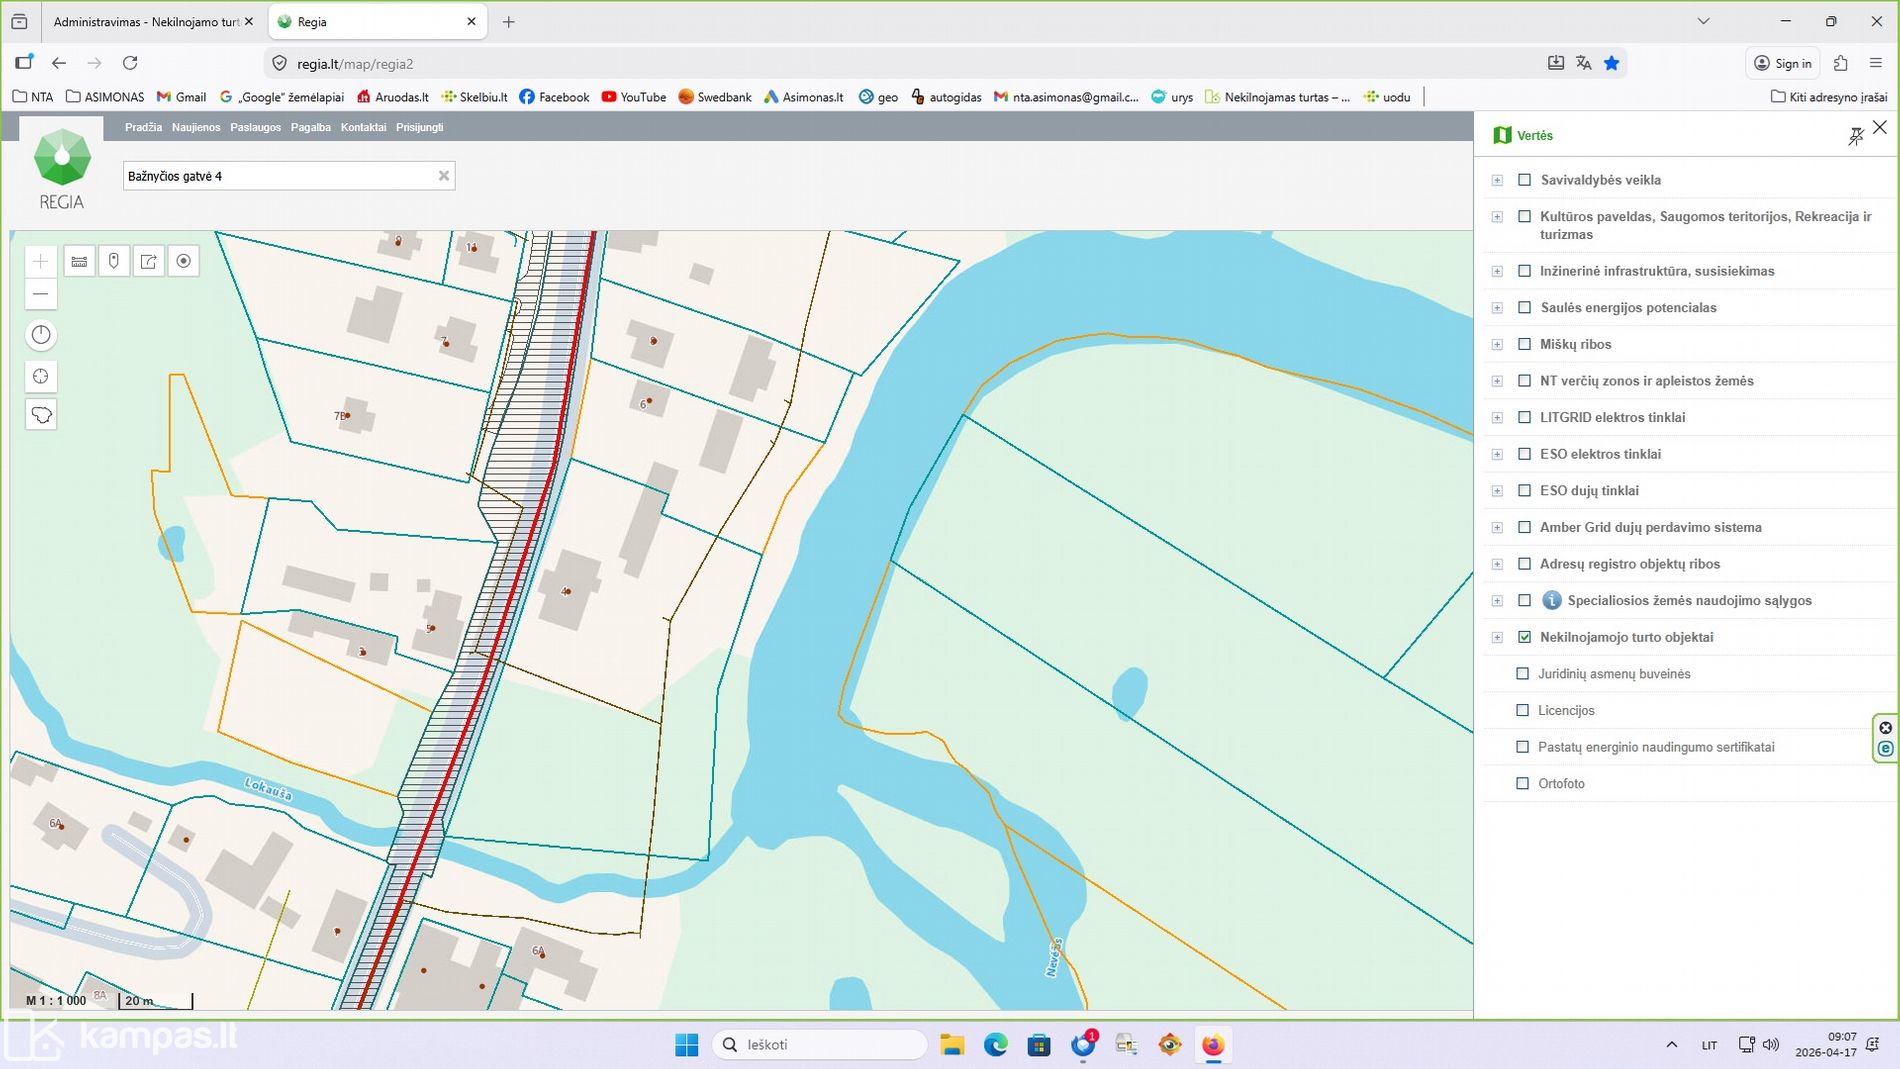Viewport: 1900px width, 1069px height.
Task: Open the Kontaktai menu item
Action: [362, 127]
